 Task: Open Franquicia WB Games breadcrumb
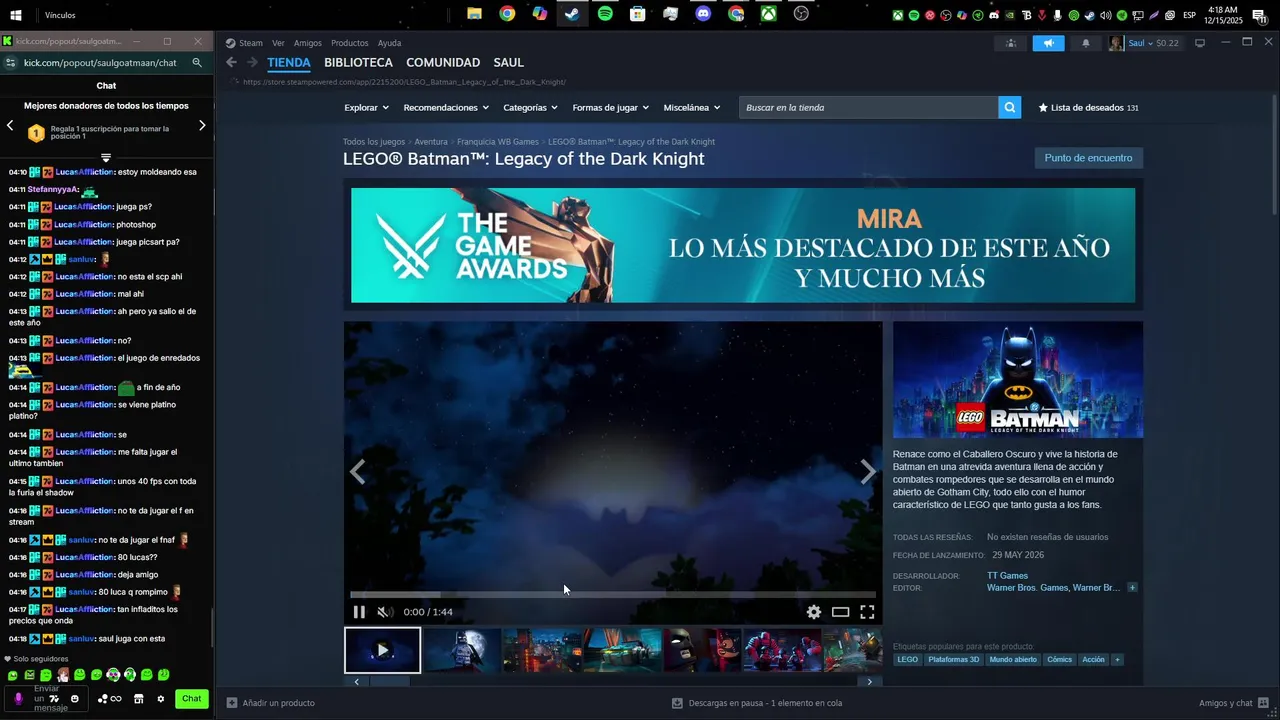coord(498,142)
